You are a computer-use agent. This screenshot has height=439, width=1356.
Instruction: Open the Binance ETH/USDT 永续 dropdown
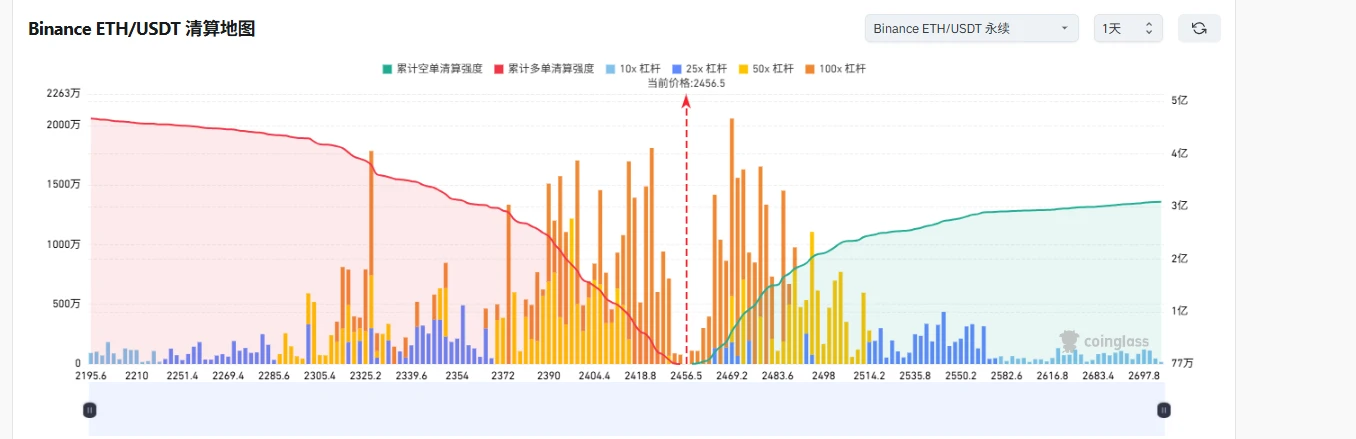click(x=971, y=28)
